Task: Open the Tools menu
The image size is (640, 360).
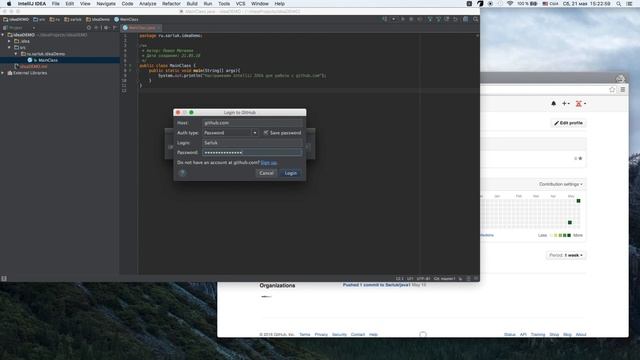Action: [x=224, y=4]
